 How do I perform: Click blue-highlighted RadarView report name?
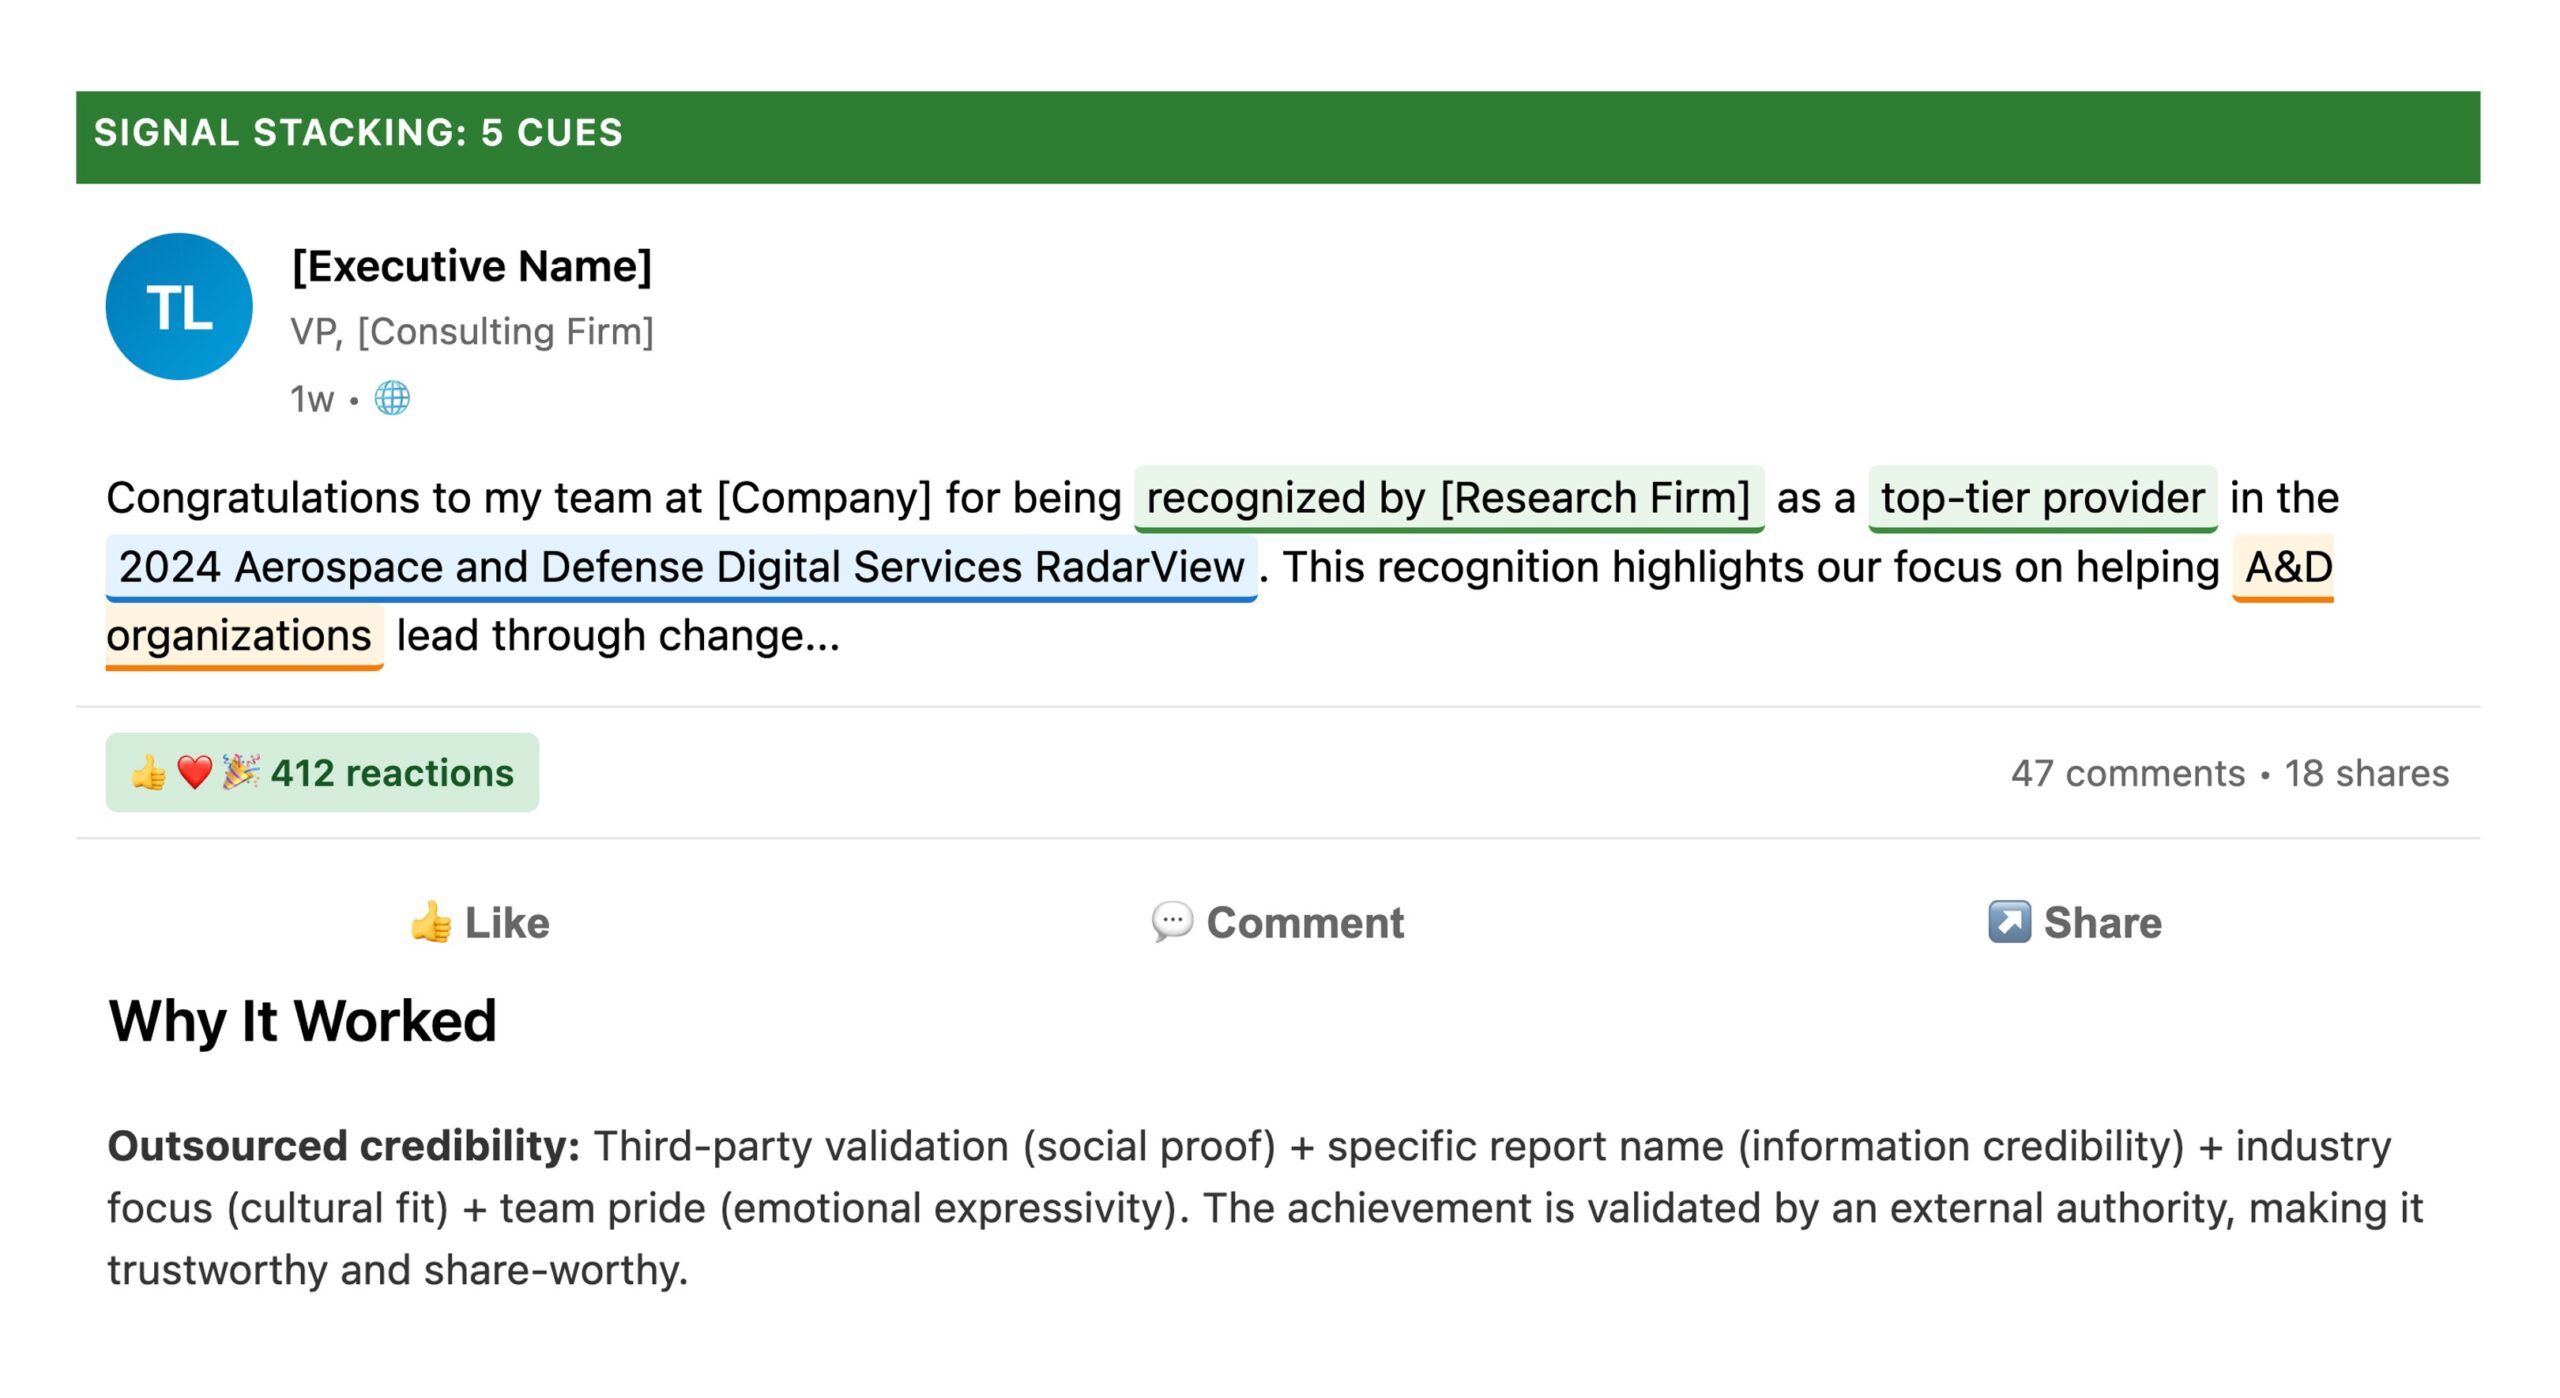click(681, 567)
